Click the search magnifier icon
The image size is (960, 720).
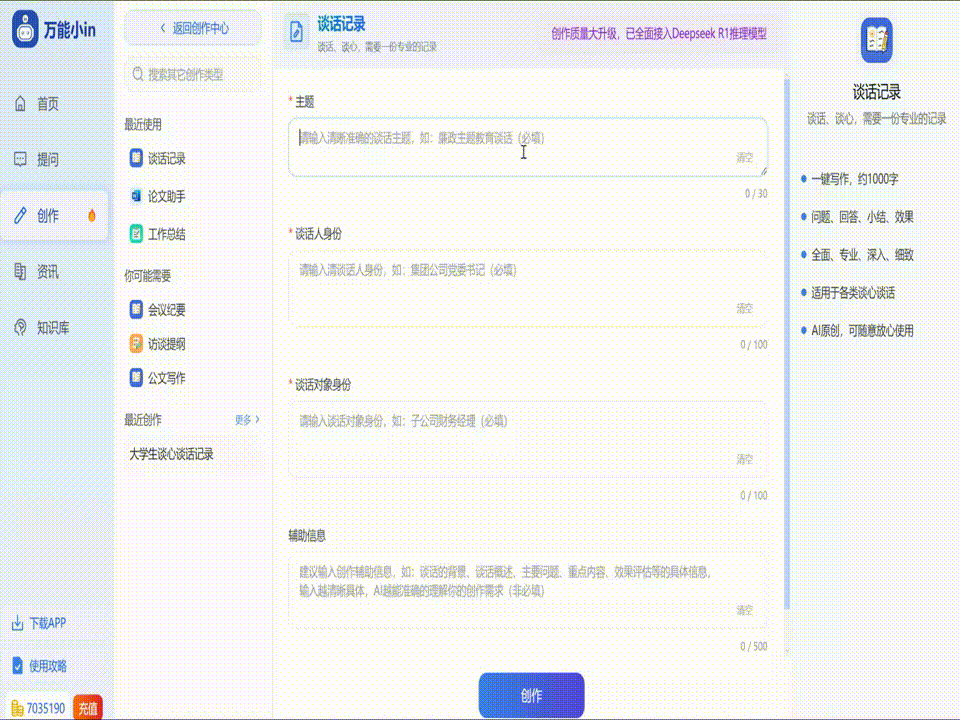point(138,74)
